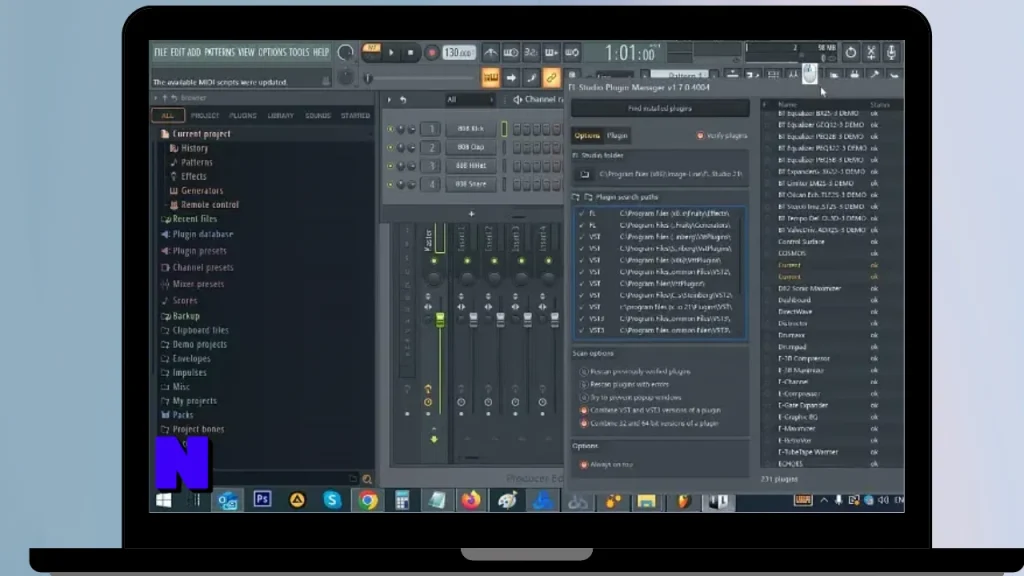Click the volume icon in the system tray
This screenshot has width=1024, height=576.
point(883,500)
